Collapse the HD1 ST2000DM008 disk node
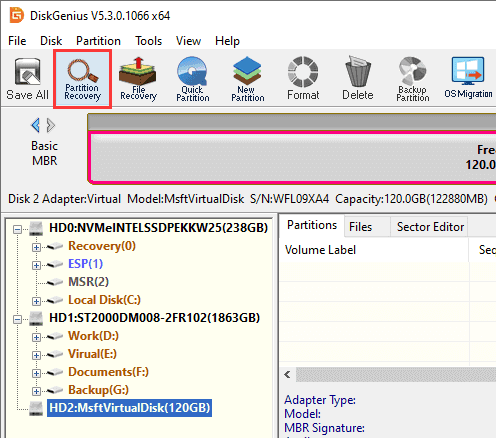Screen dimensions: 496x438 tap(17, 319)
